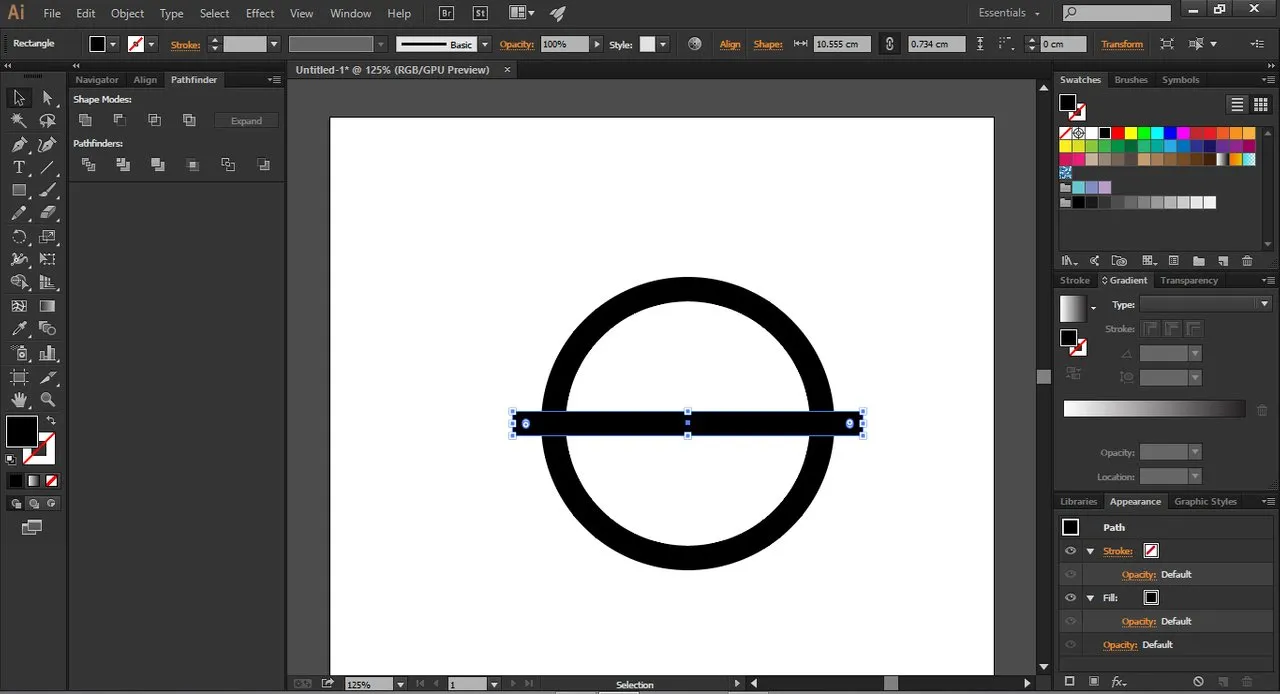Select the Eraser tool
The height and width of the screenshot is (694, 1280).
coord(47,213)
